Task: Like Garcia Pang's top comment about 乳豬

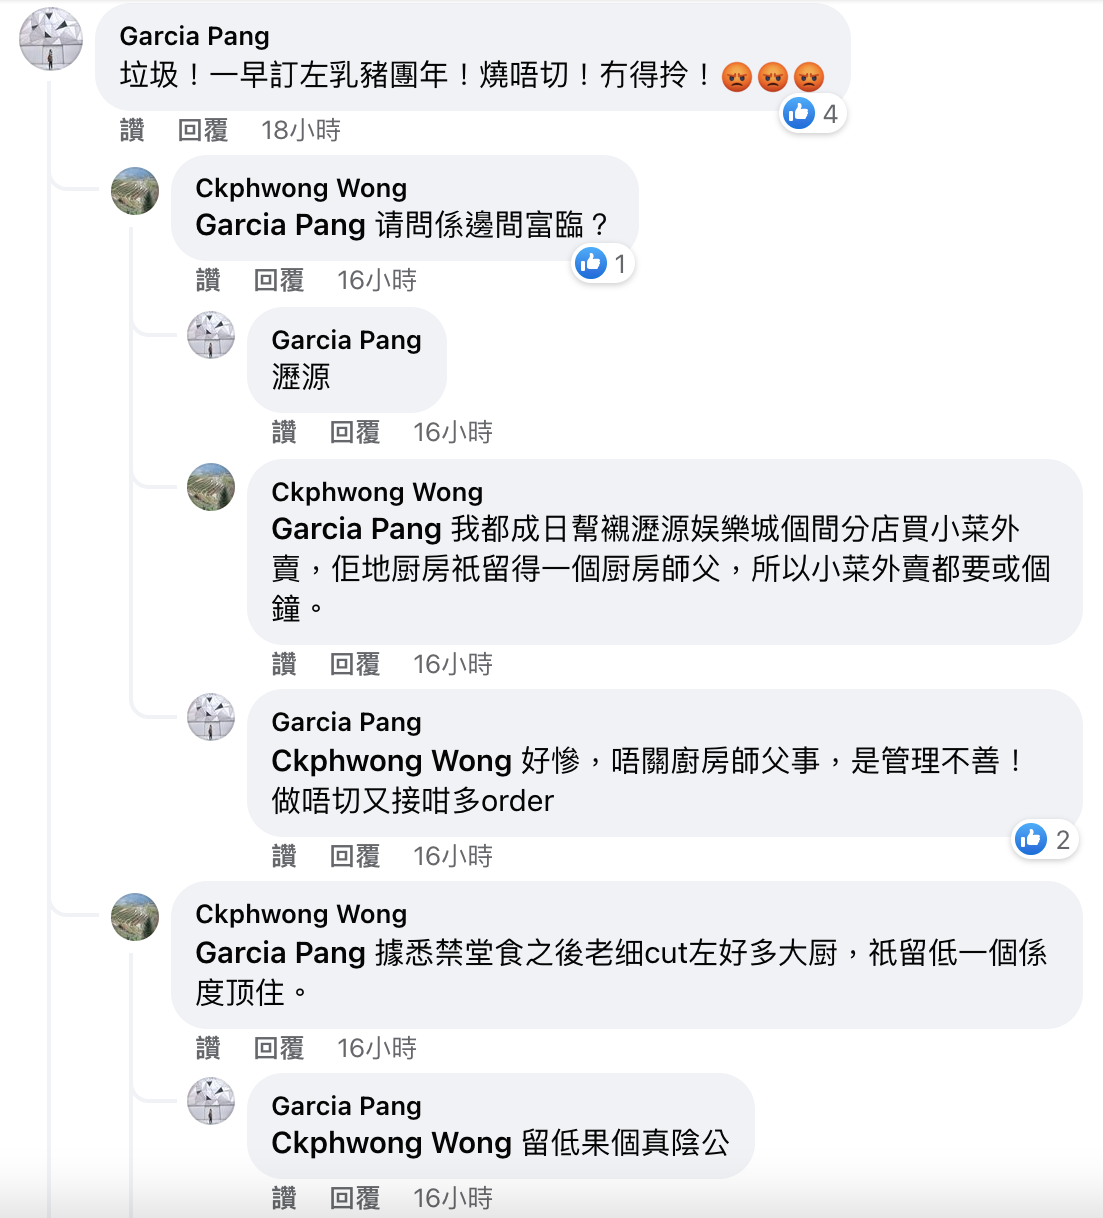Action: pyautogui.click(x=132, y=130)
